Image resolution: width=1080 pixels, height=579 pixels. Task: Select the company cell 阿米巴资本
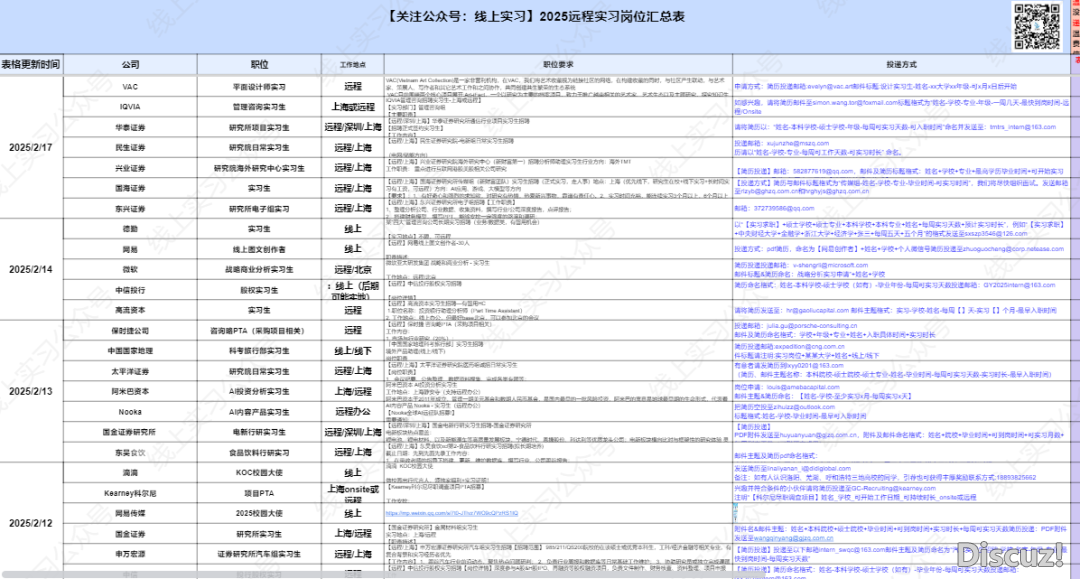(130, 391)
